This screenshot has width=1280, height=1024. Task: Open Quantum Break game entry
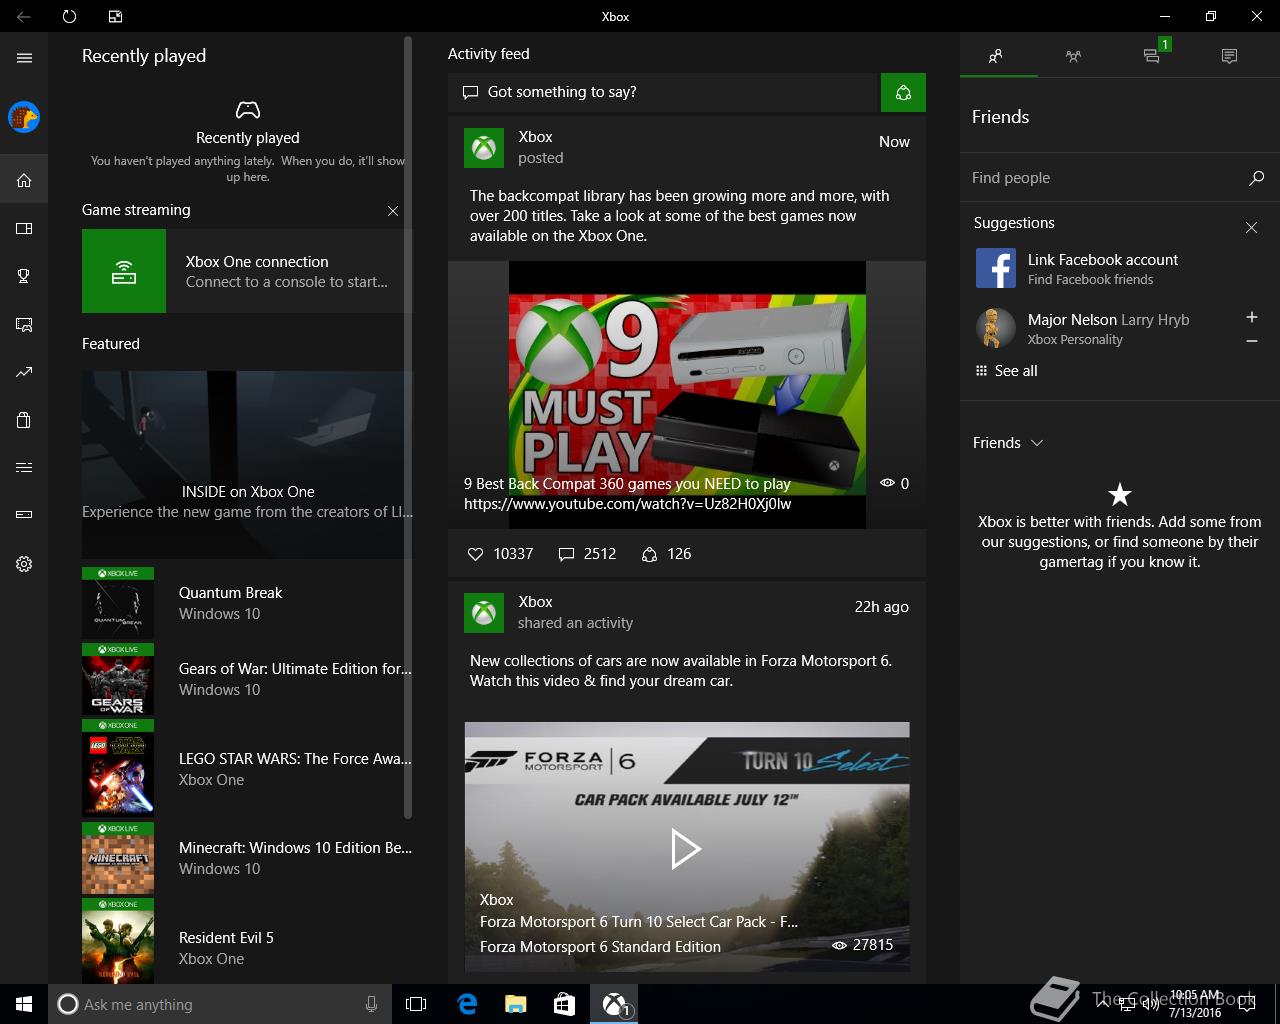click(x=247, y=604)
